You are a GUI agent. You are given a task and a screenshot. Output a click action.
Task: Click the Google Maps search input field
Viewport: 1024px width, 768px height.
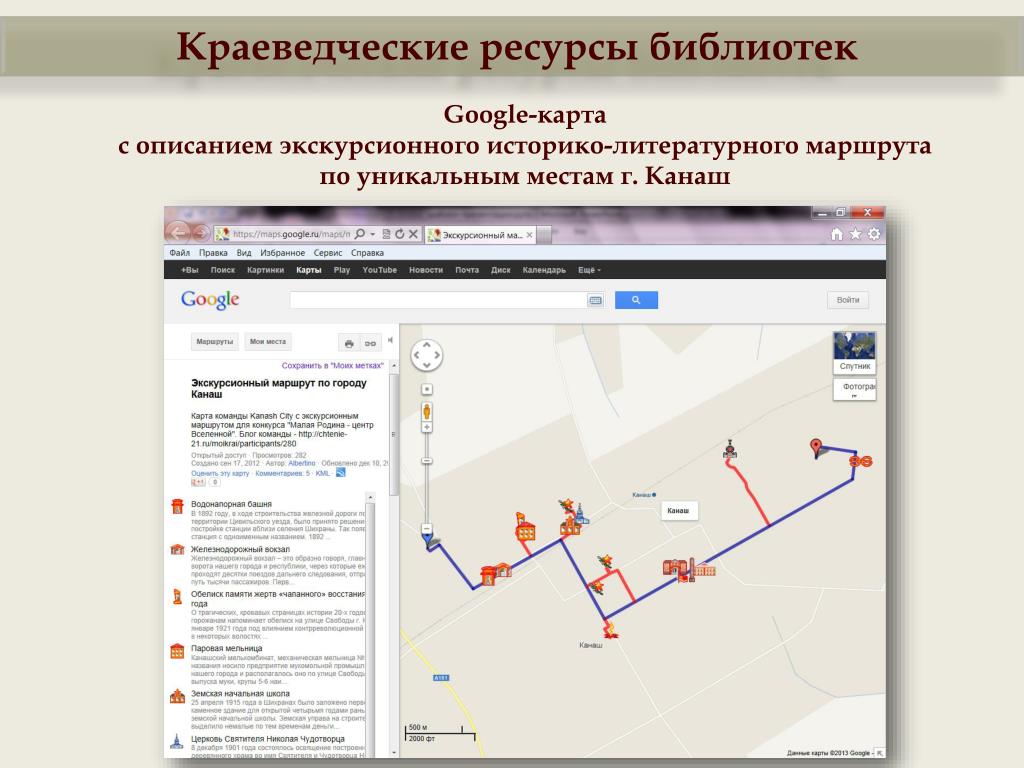point(439,300)
